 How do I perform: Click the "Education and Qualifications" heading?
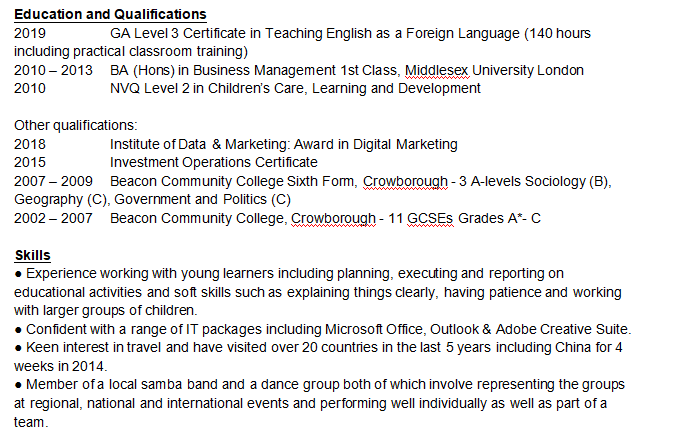click(111, 15)
